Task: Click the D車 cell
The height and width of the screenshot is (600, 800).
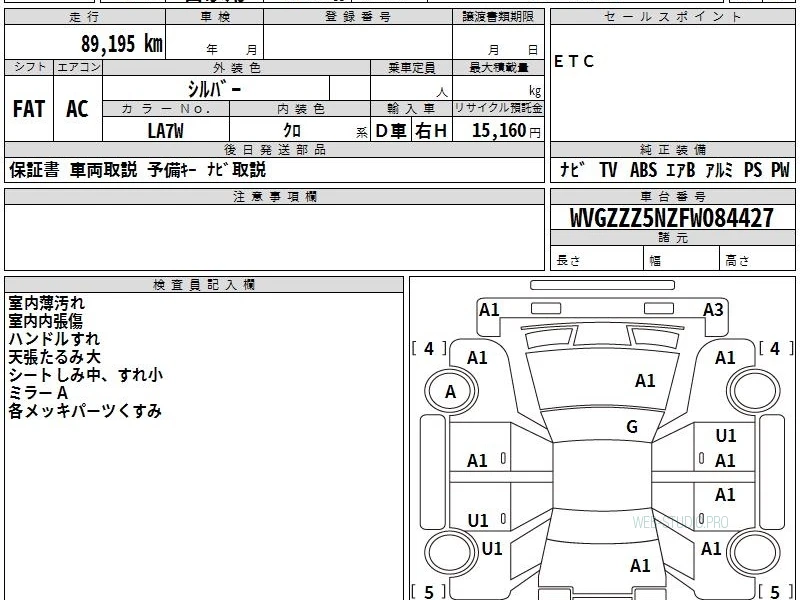Action: pos(391,131)
